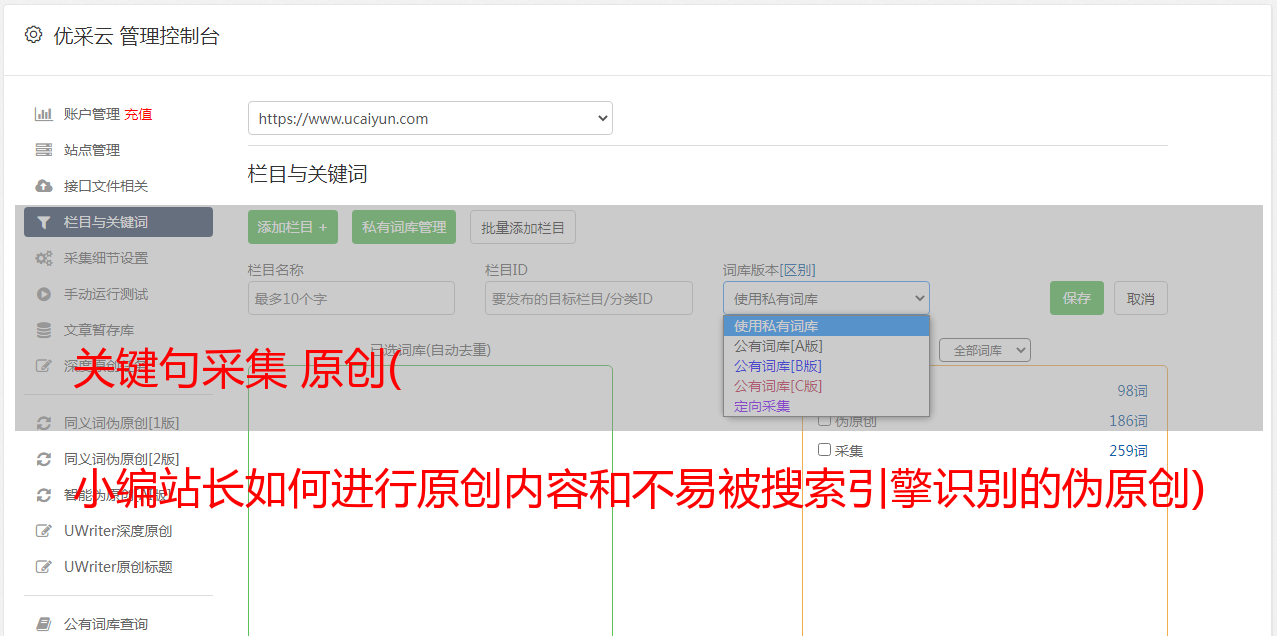Select 使用私有词库 option in list
Screen dimensions: 1277x636
click(826, 326)
